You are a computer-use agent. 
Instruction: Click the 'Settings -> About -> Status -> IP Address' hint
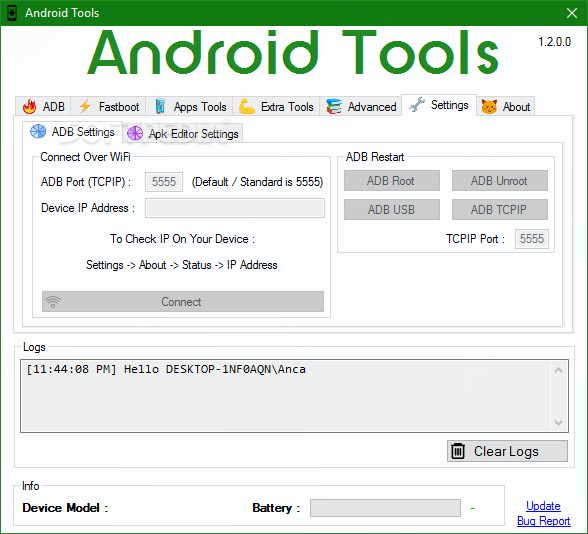click(182, 265)
